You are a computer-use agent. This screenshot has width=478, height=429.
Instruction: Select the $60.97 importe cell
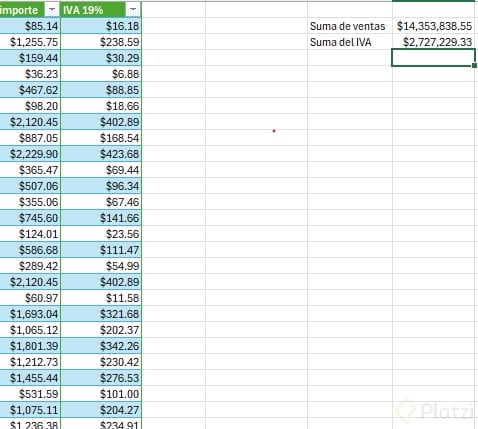coord(30,298)
